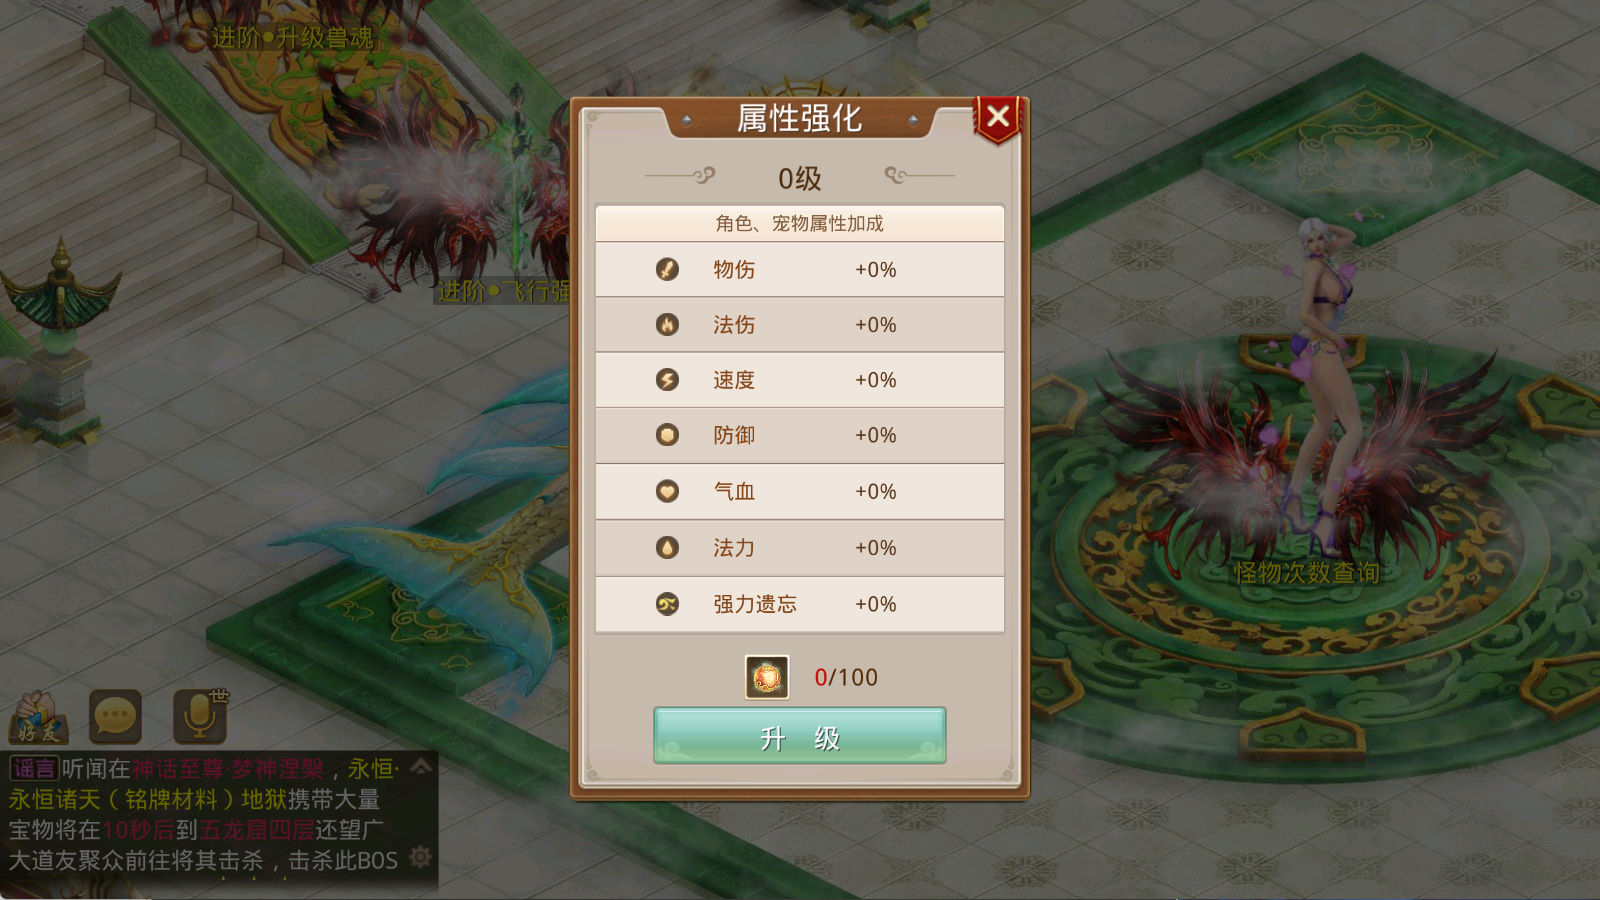Image resolution: width=1600 pixels, height=900 pixels.
Task: Click the 防御 defense shield icon
Action: click(x=667, y=435)
